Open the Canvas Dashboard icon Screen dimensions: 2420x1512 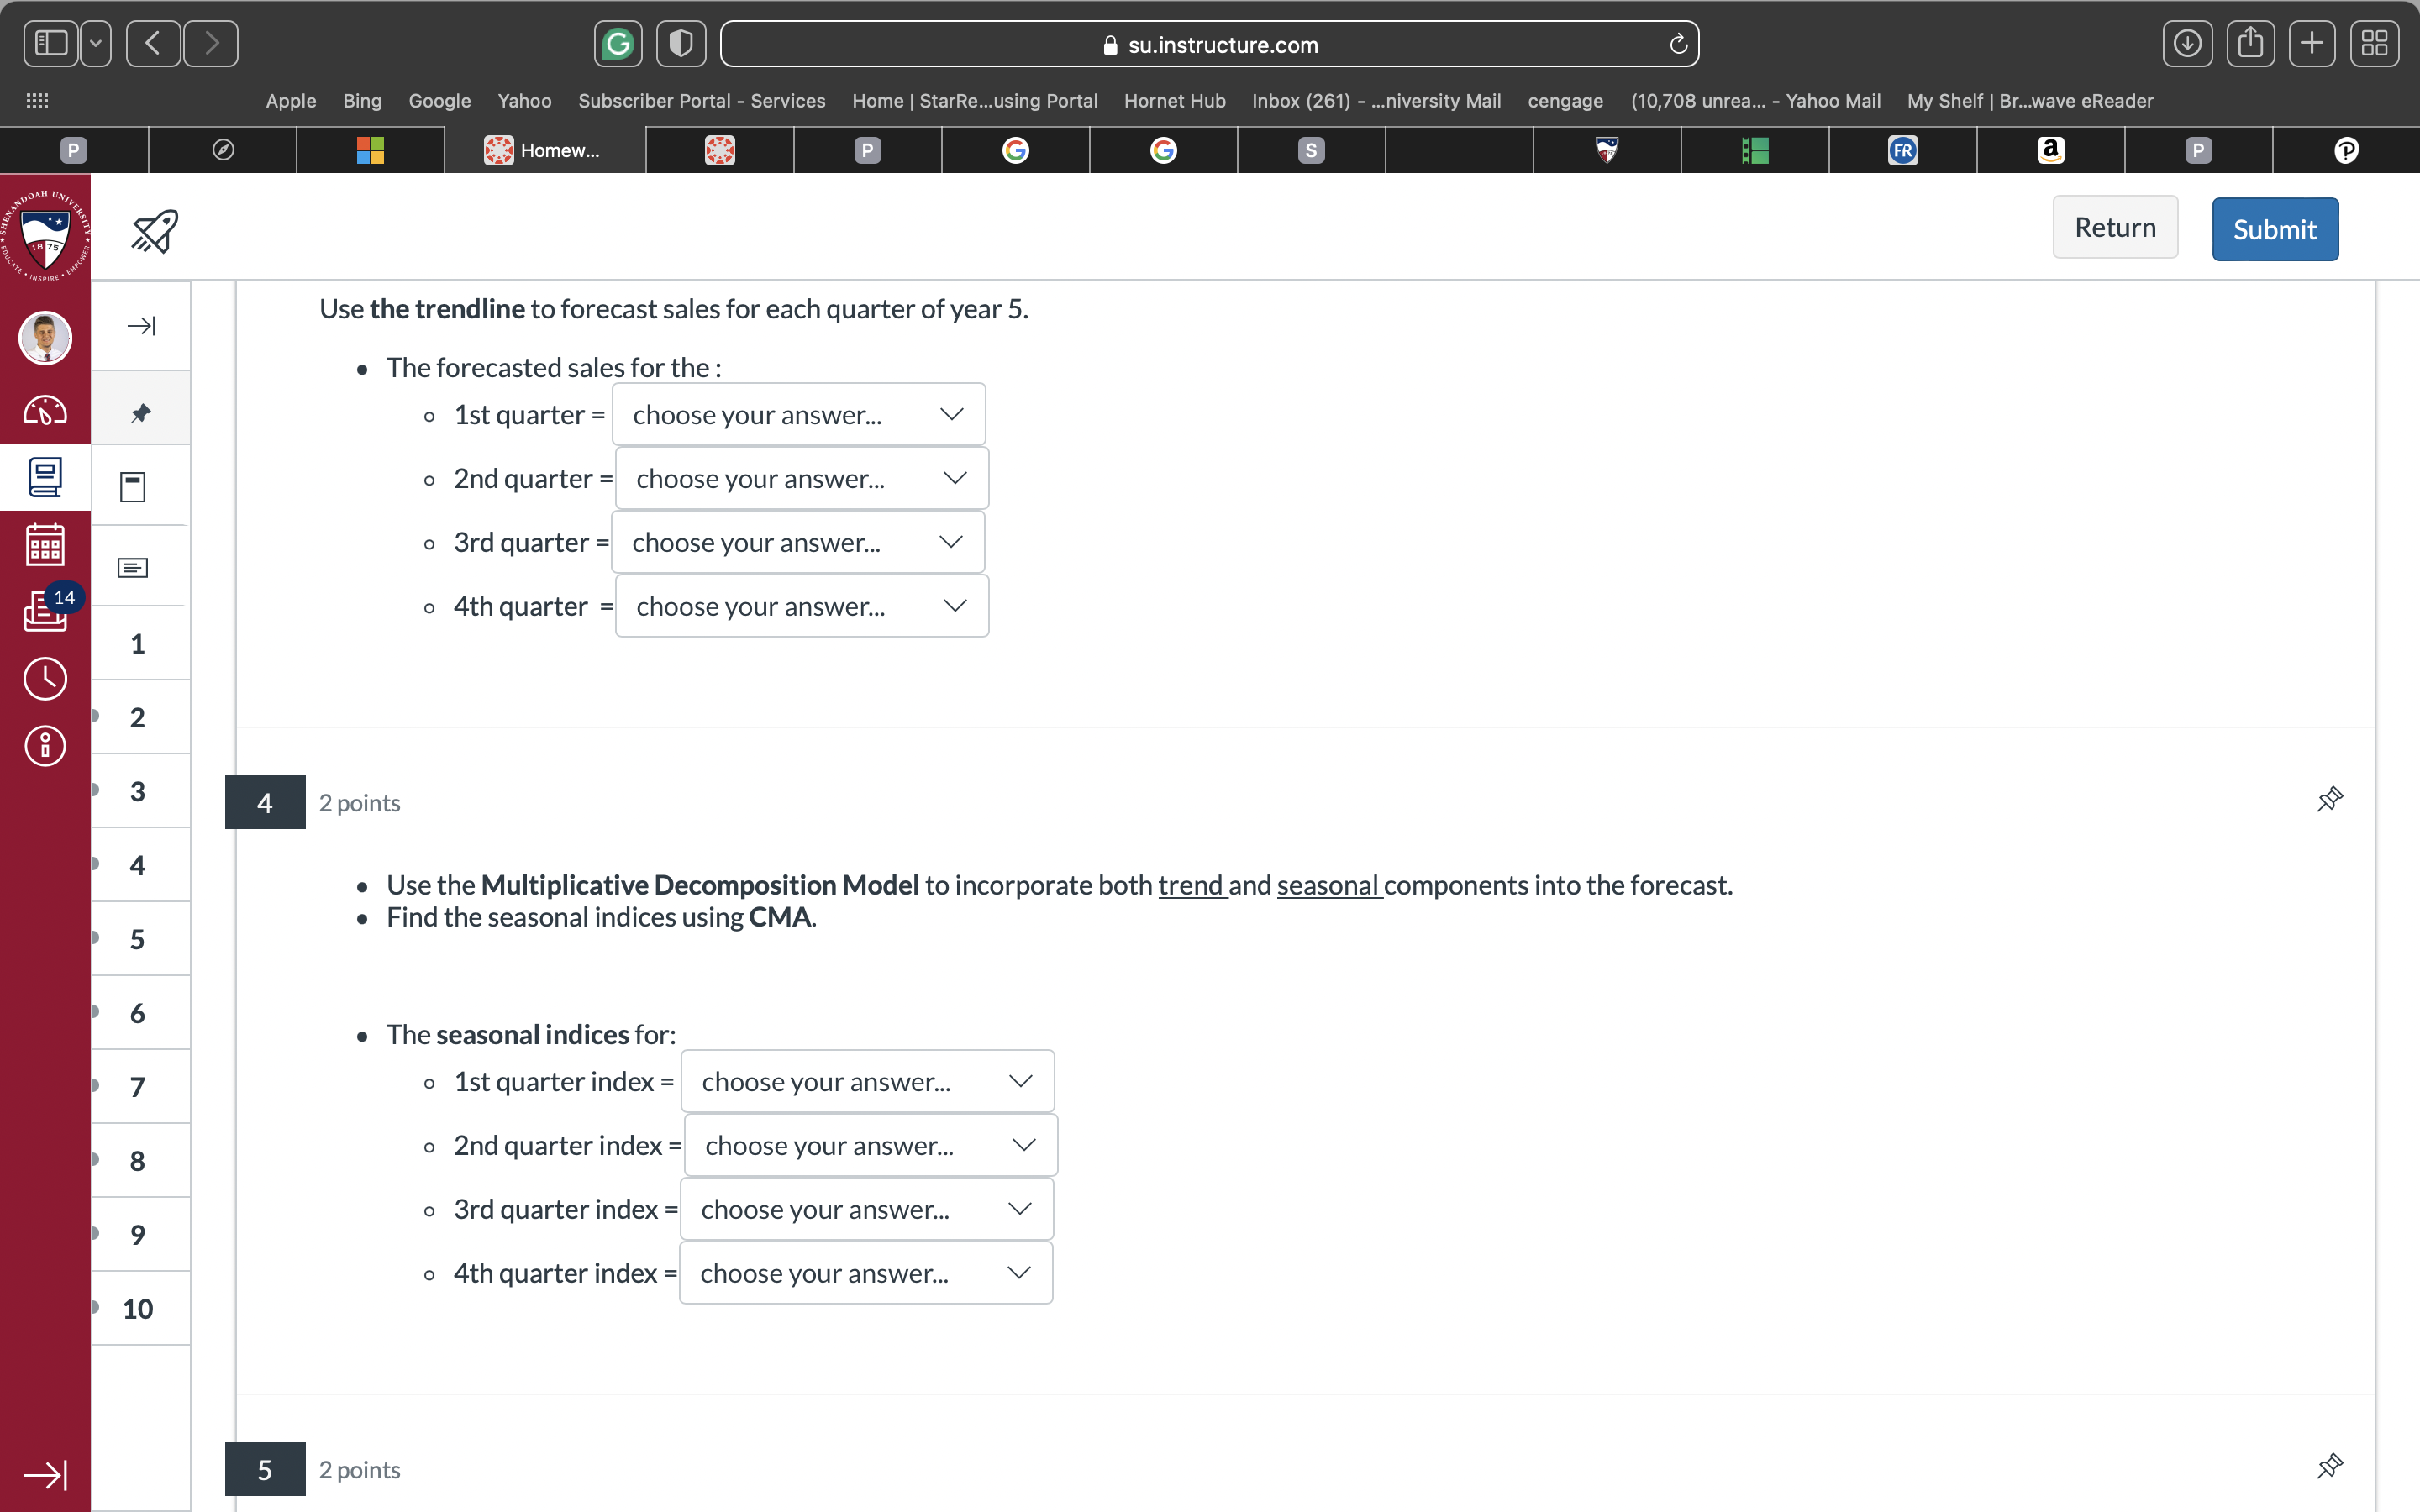click(x=45, y=411)
